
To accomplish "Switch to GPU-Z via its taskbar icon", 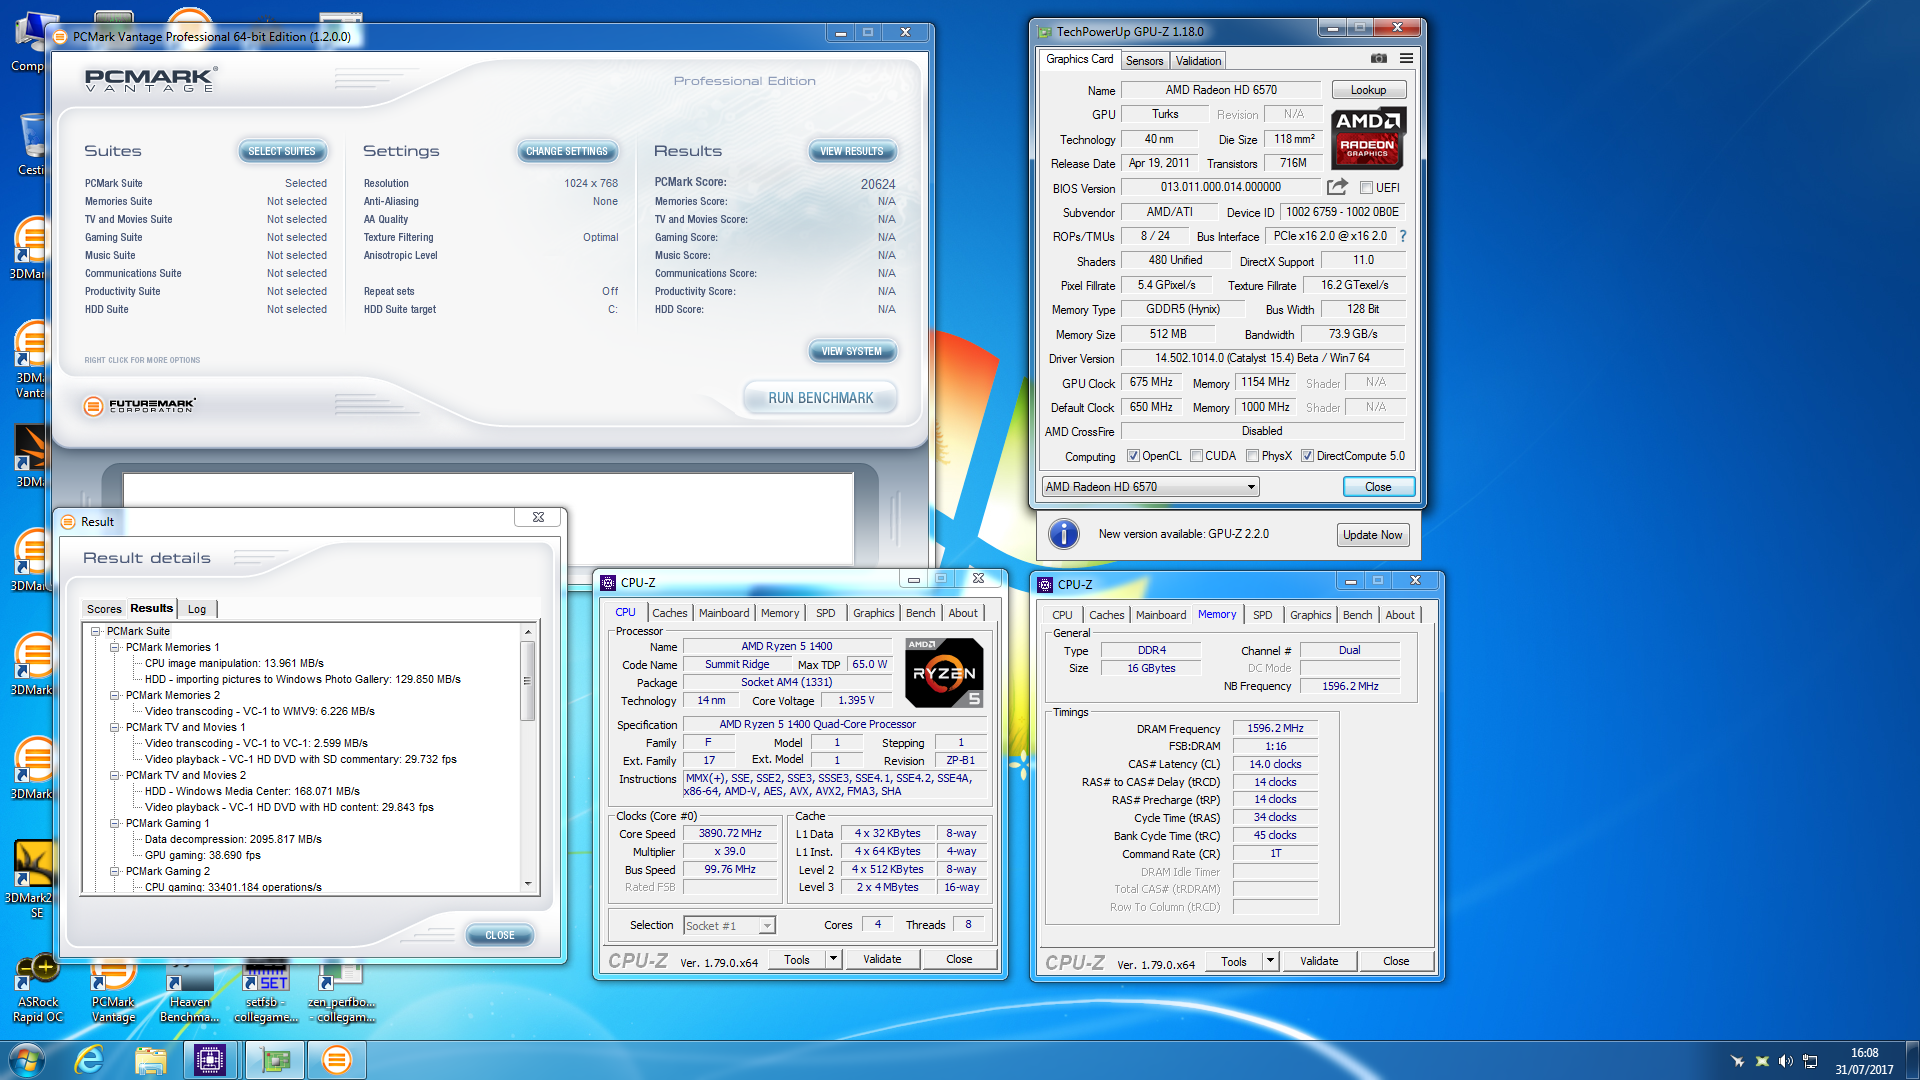I will pos(274,1060).
